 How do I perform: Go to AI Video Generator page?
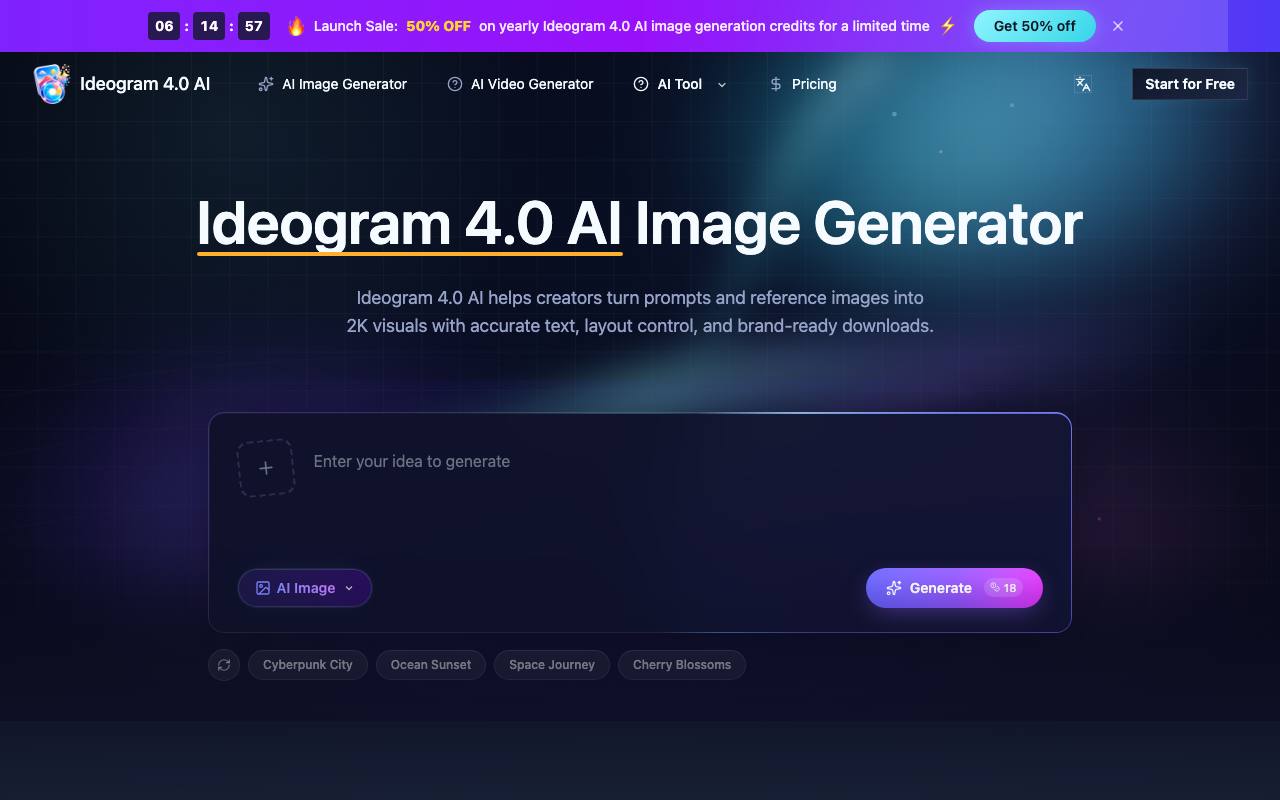tap(520, 84)
